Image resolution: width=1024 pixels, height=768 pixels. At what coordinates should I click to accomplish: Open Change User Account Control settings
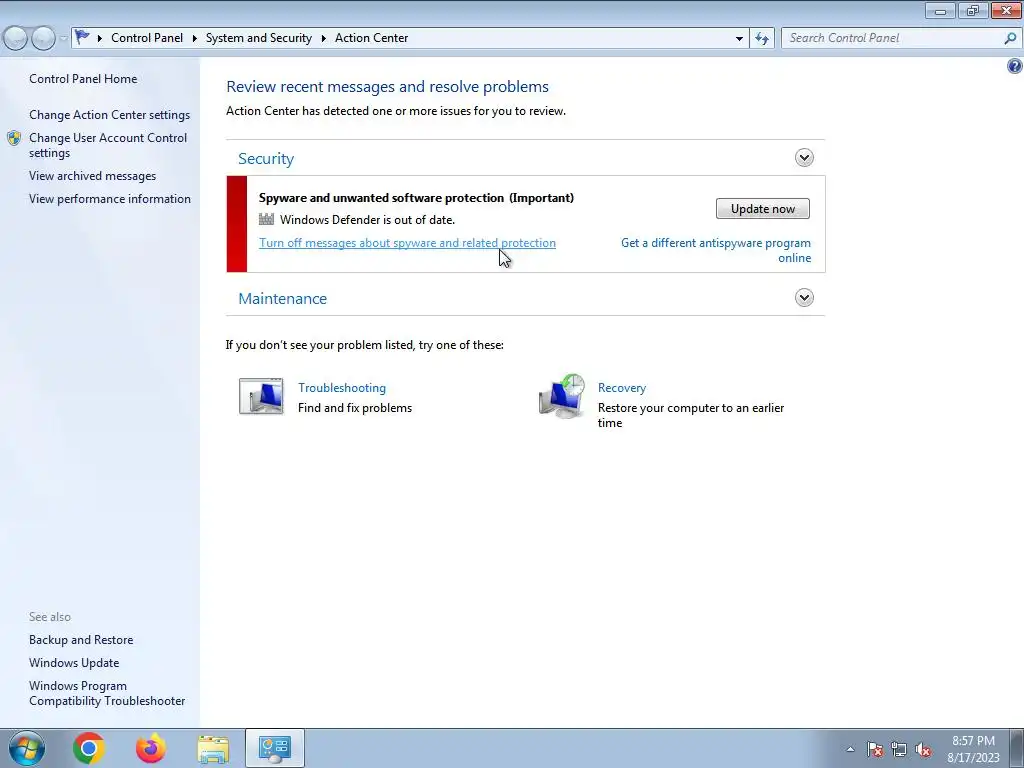[108, 145]
